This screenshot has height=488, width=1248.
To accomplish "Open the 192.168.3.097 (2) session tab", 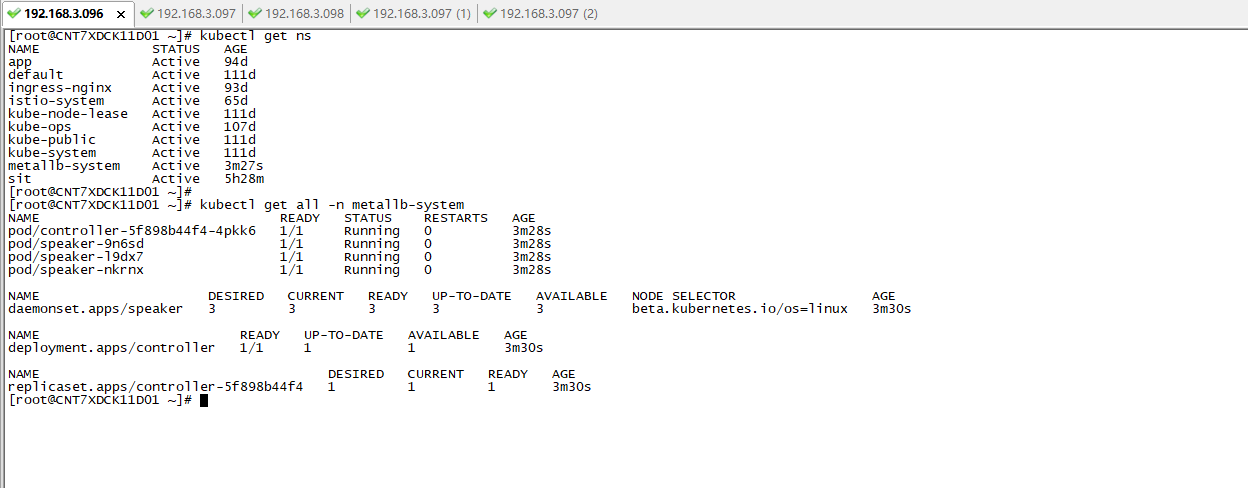I will 540,14.
